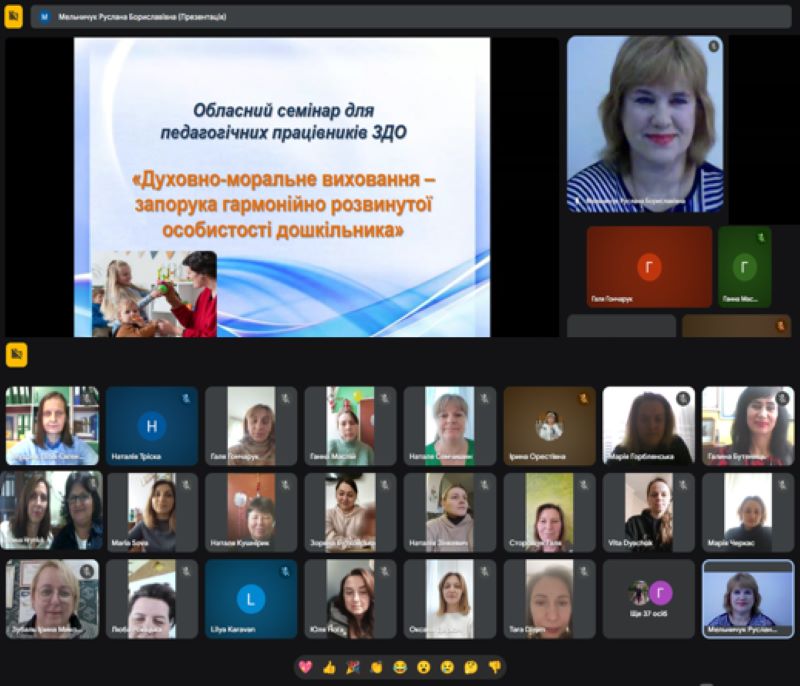The width and height of the screenshot is (800, 686).
Task: Select Наталія Тріска's avatar tile
Action: click(152, 426)
